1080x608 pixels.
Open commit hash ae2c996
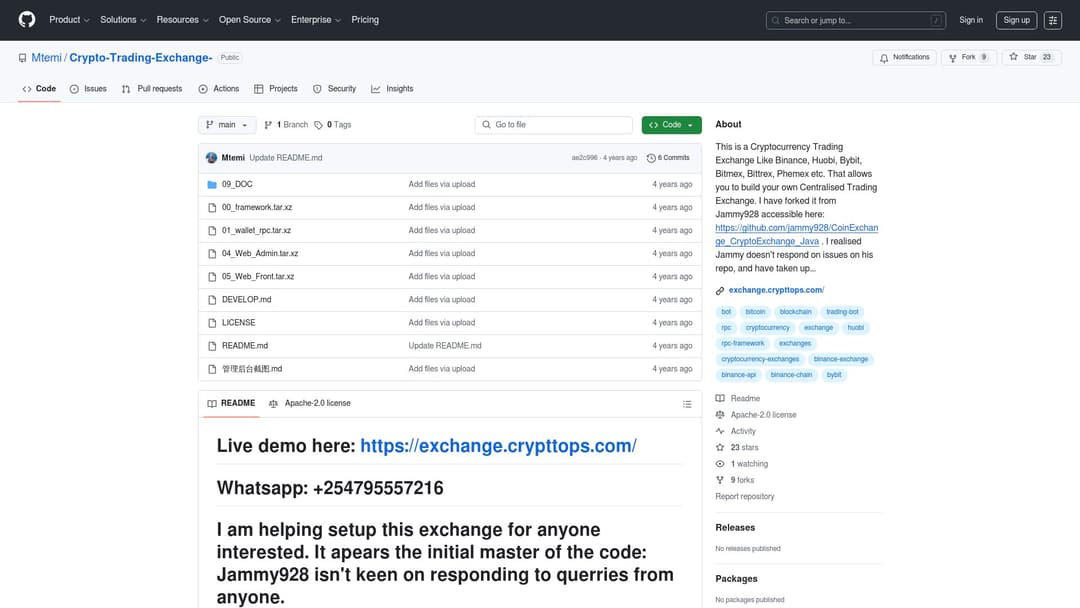coord(584,158)
